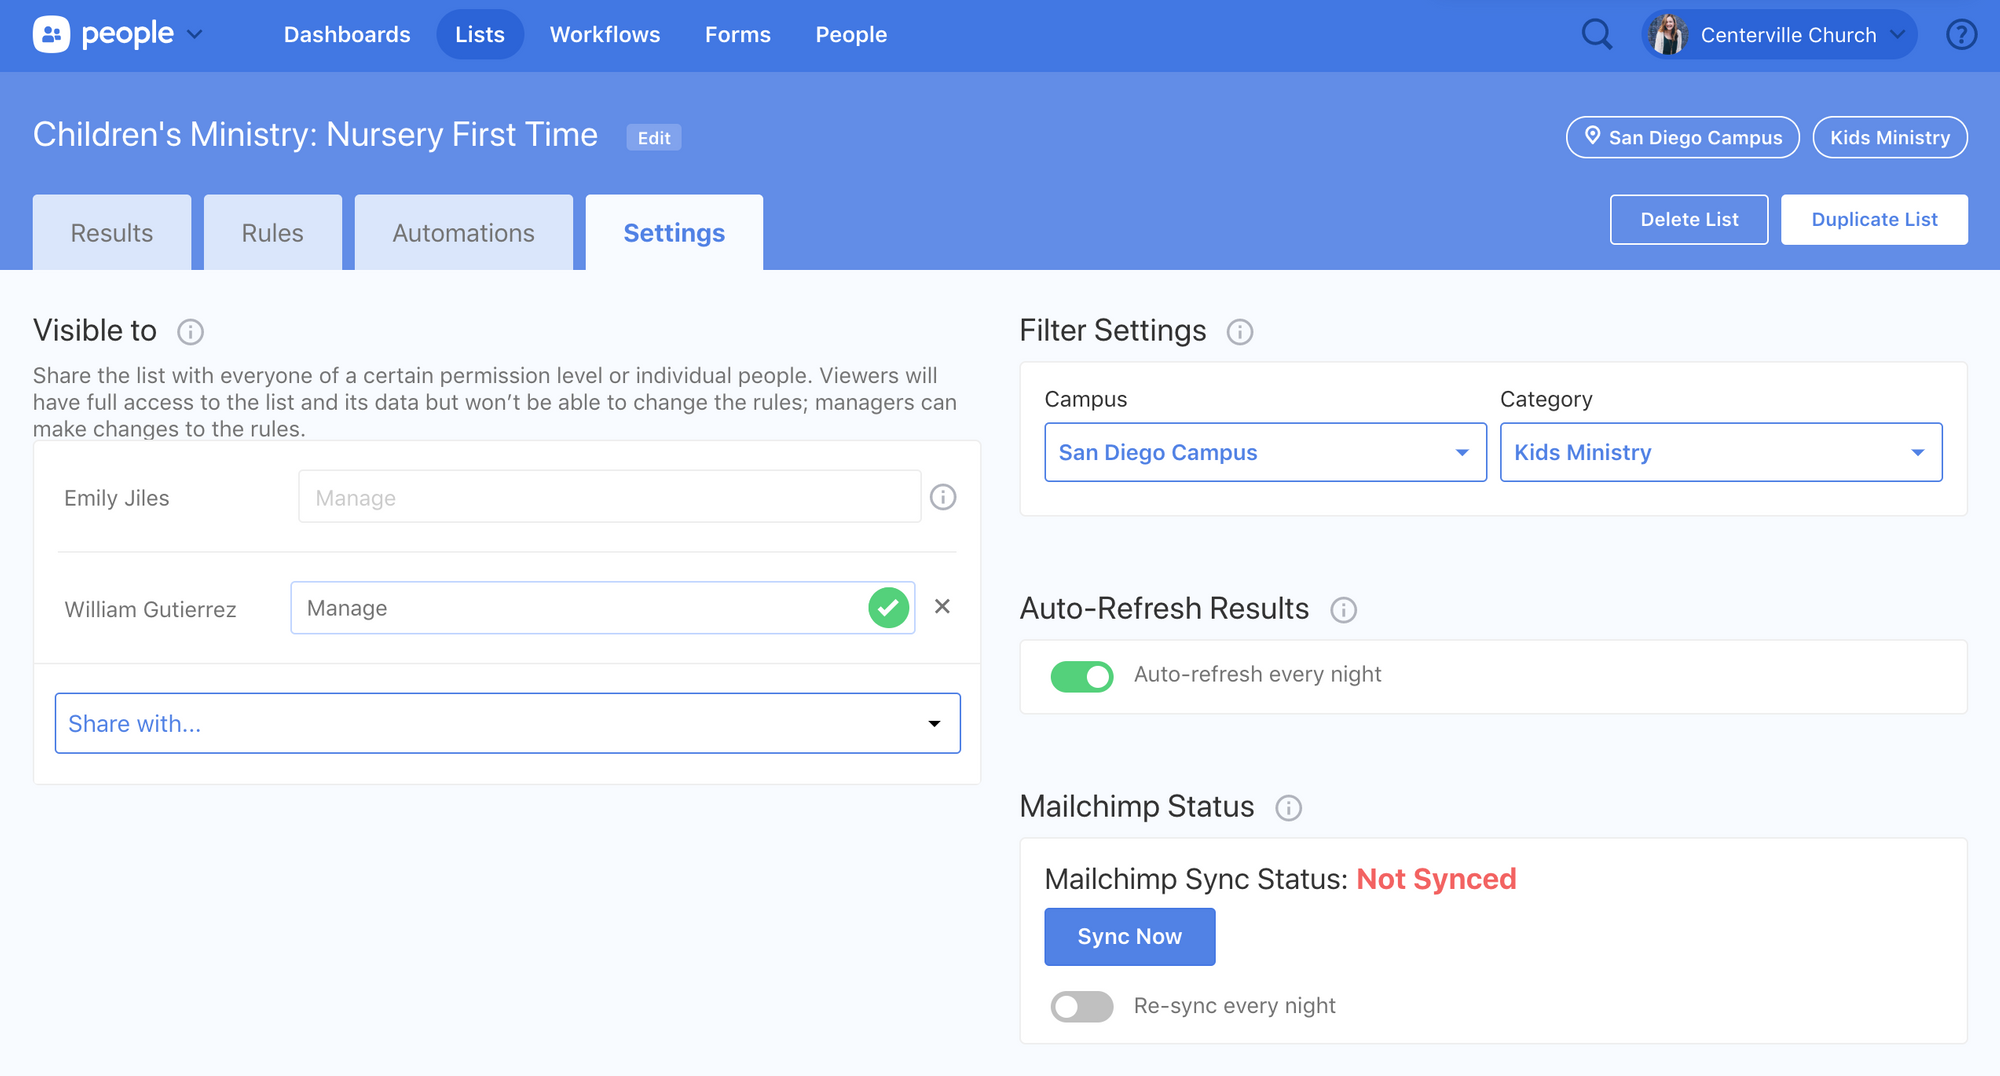Open the Category Kids Ministry dropdown

click(x=1720, y=452)
